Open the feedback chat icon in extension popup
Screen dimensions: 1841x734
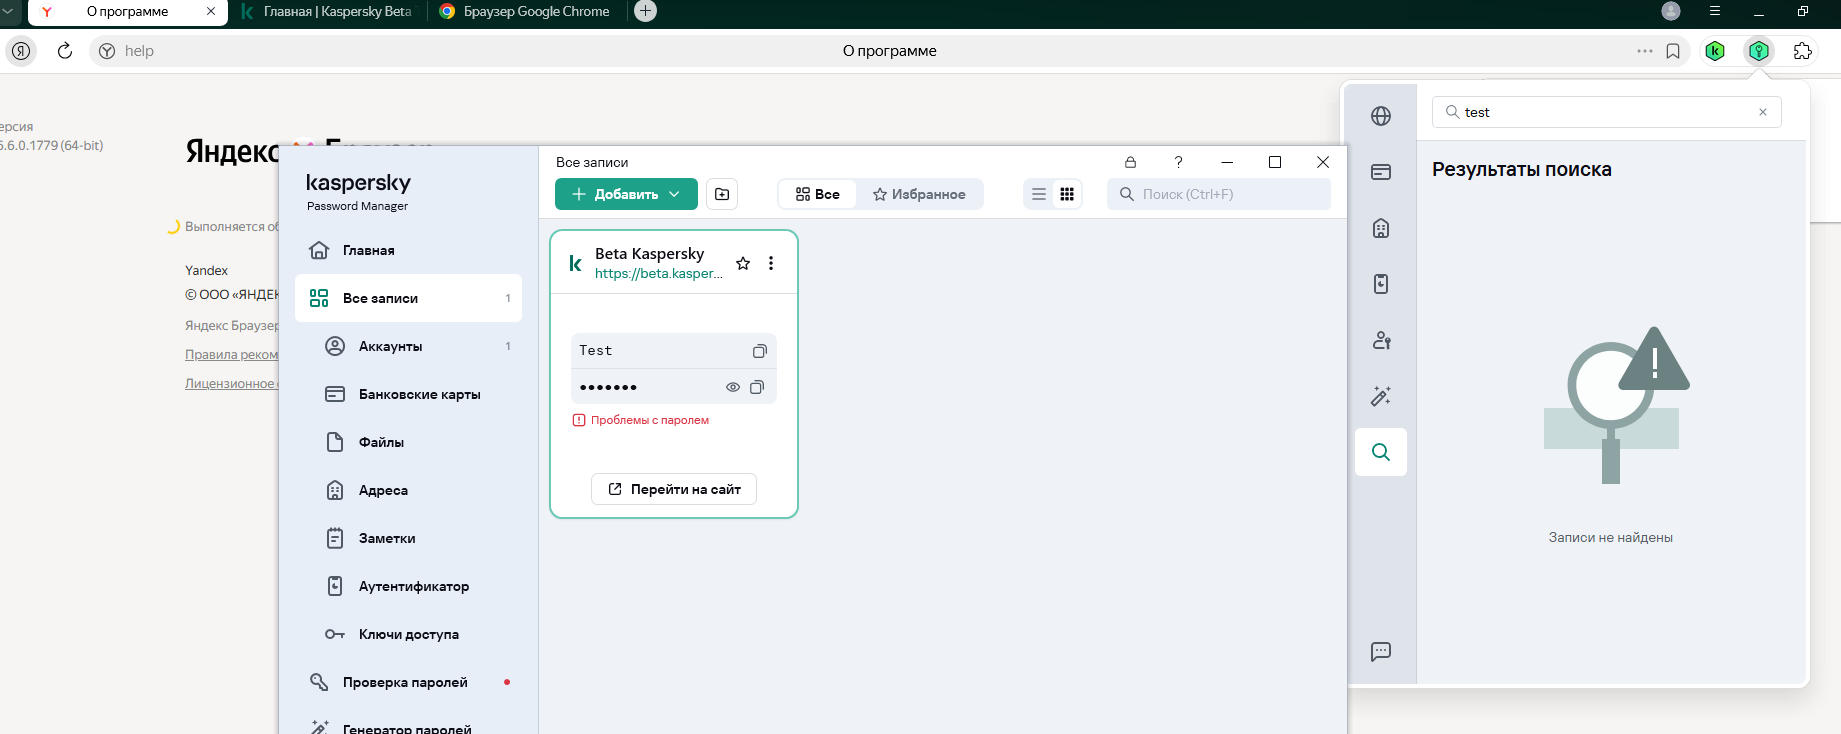(x=1381, y=652)
